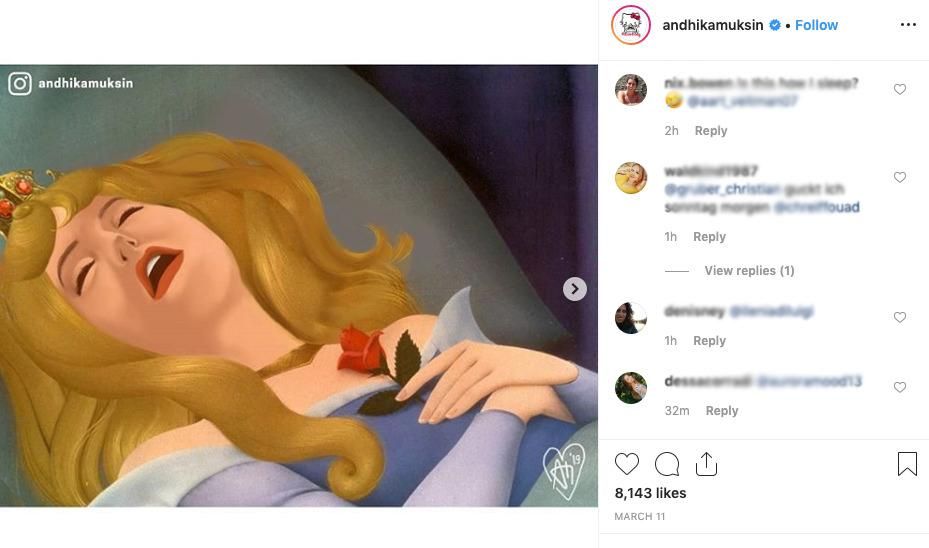
Task: Expand View replies (1)
Action: tap(749, 271)
